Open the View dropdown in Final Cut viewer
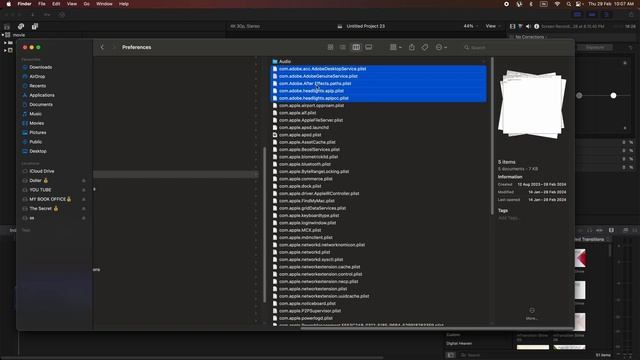Screen dimensions: 640x360 (492, 26)
